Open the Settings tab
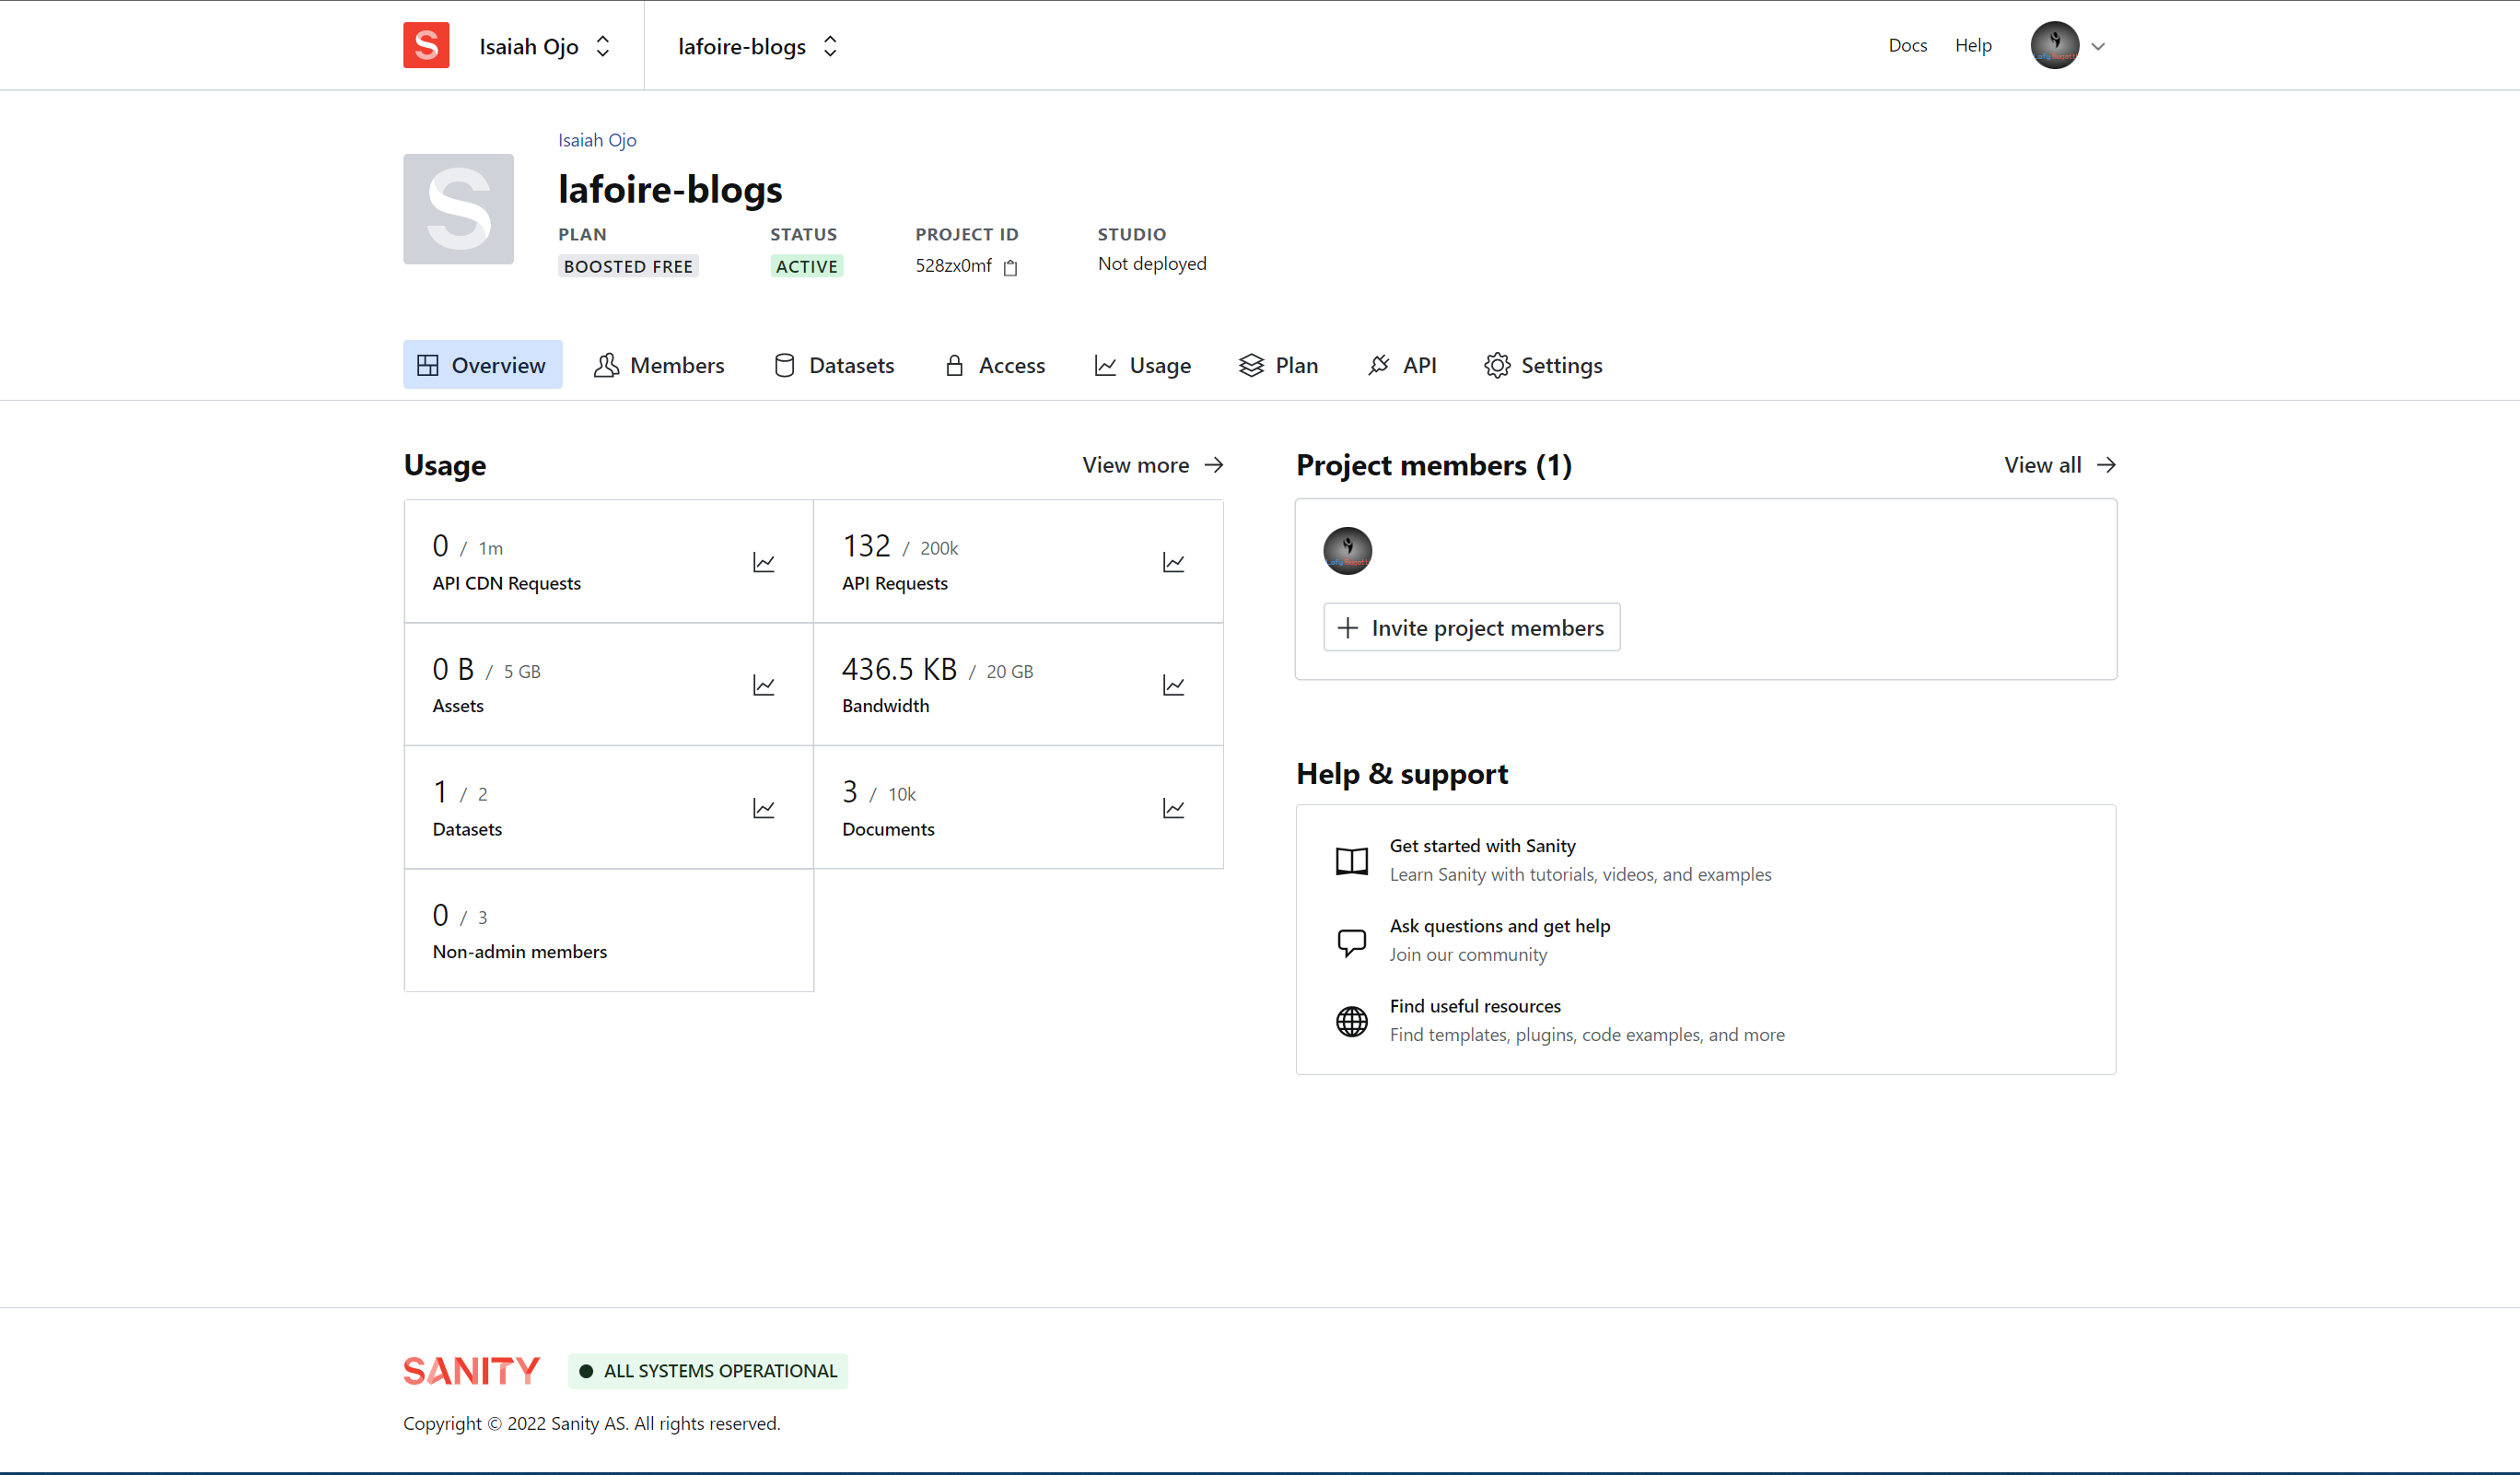The width and height of the screenshot is (2520, 1475). (x=1543, y=365)
